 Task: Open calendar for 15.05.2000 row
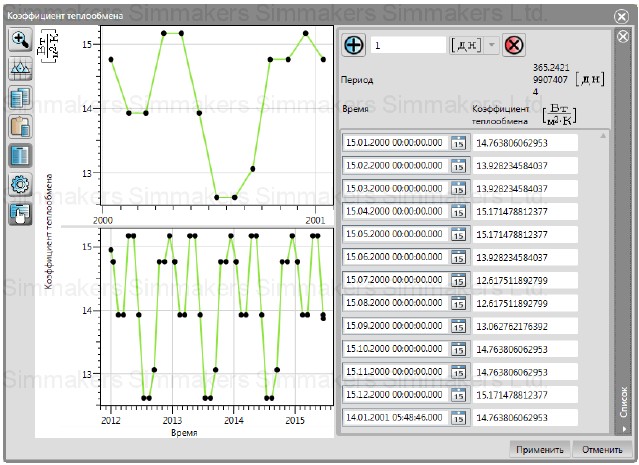pos(458,234)
